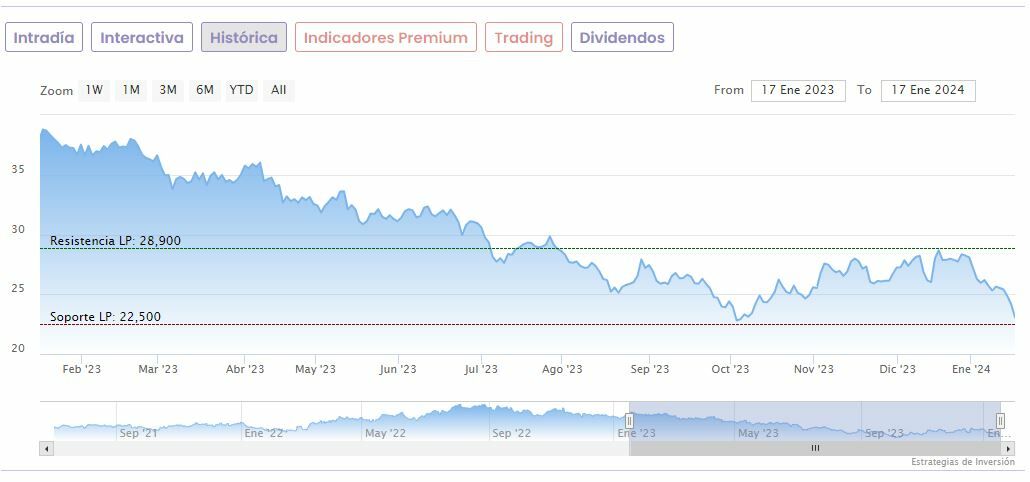This screenshot has width=1030, height=482.
Task: Show All historical data
Action: (x=279, y=90)
